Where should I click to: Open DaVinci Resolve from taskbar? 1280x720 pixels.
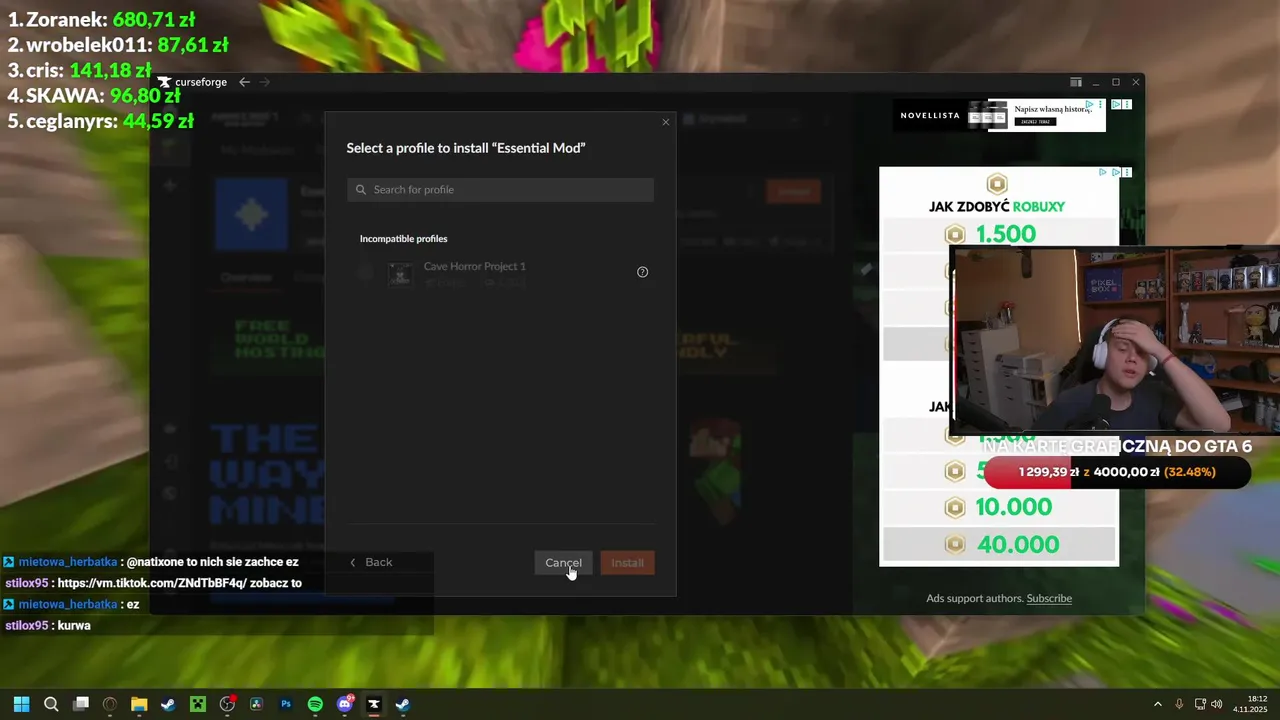(256, 704)
